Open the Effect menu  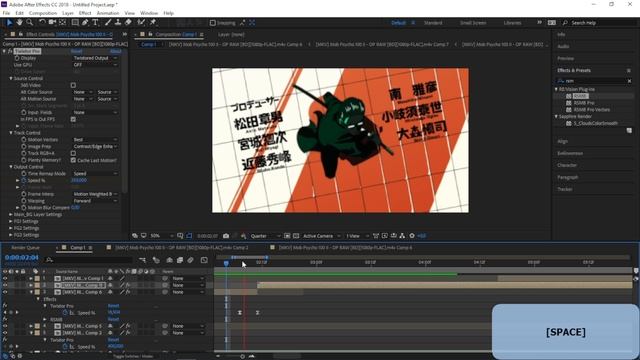(x=85, y=13)
